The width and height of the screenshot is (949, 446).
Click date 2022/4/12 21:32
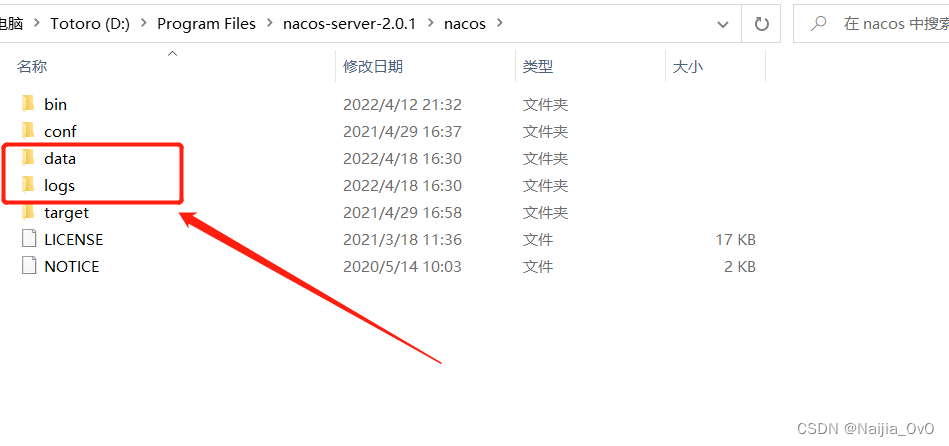(402, 104)
